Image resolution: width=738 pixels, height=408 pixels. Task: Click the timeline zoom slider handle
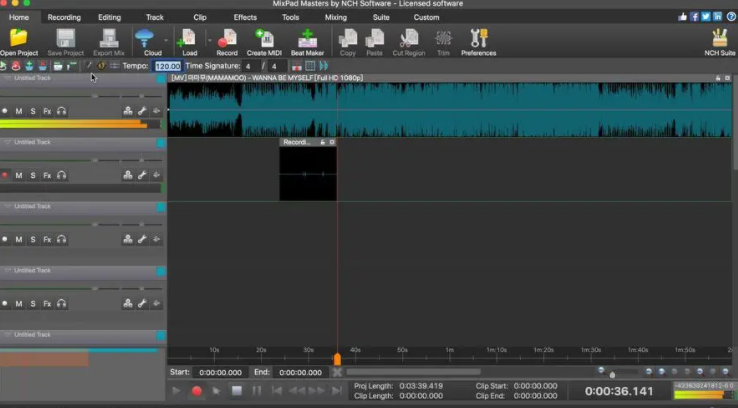tap(612, 375)
